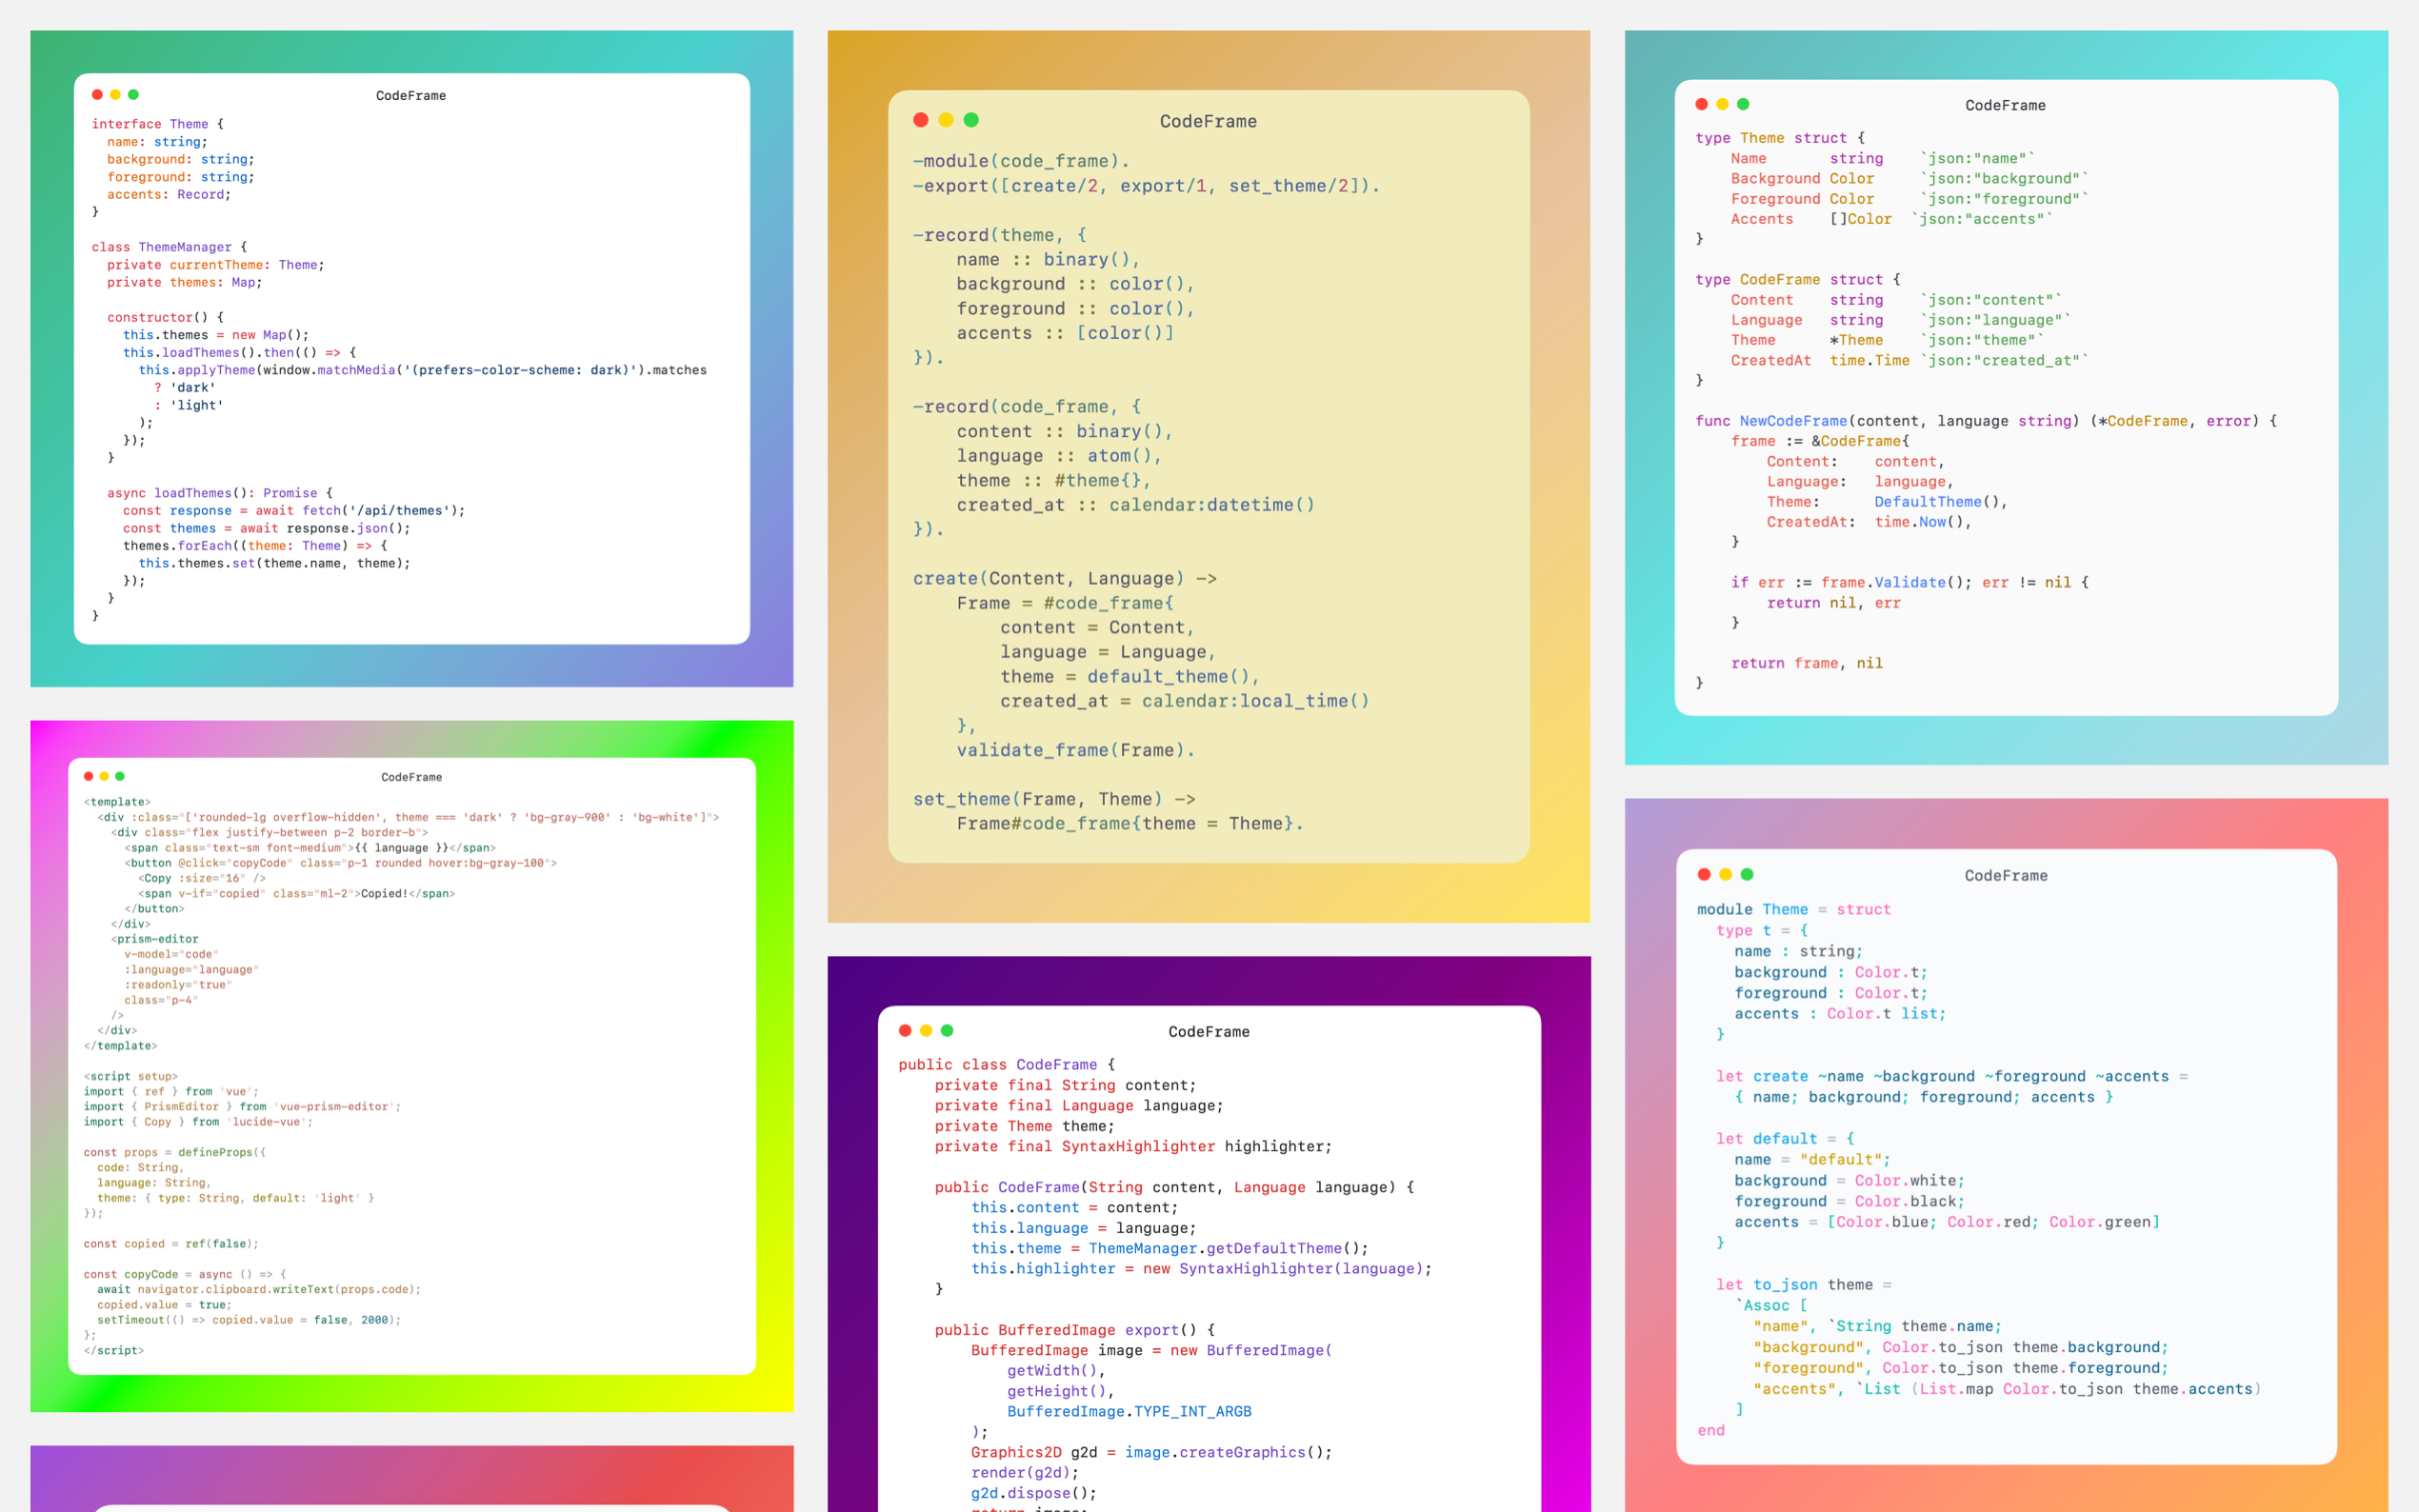Click the green dot in the OCaml module Theme card
2419x1512 pixels.
click(1747, 874)
